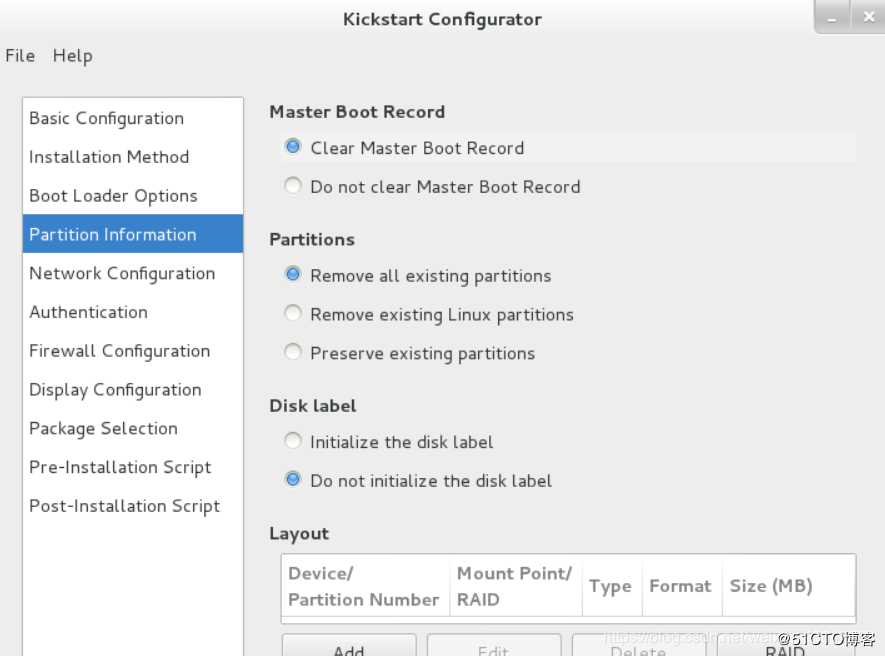Go to Installation Method section
Viewport: 885px width, 656px height.
(x=133, y=157)
